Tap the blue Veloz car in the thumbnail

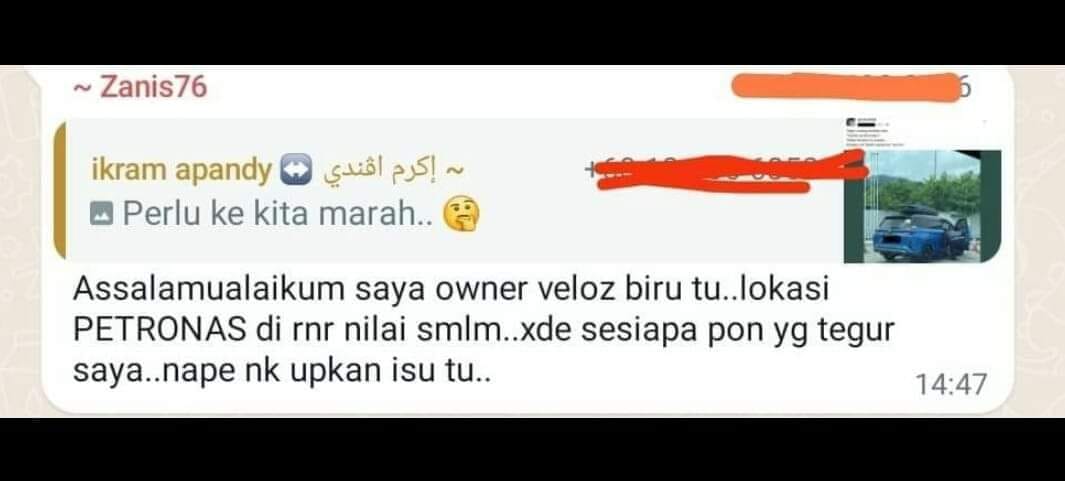tap(920, 236)
